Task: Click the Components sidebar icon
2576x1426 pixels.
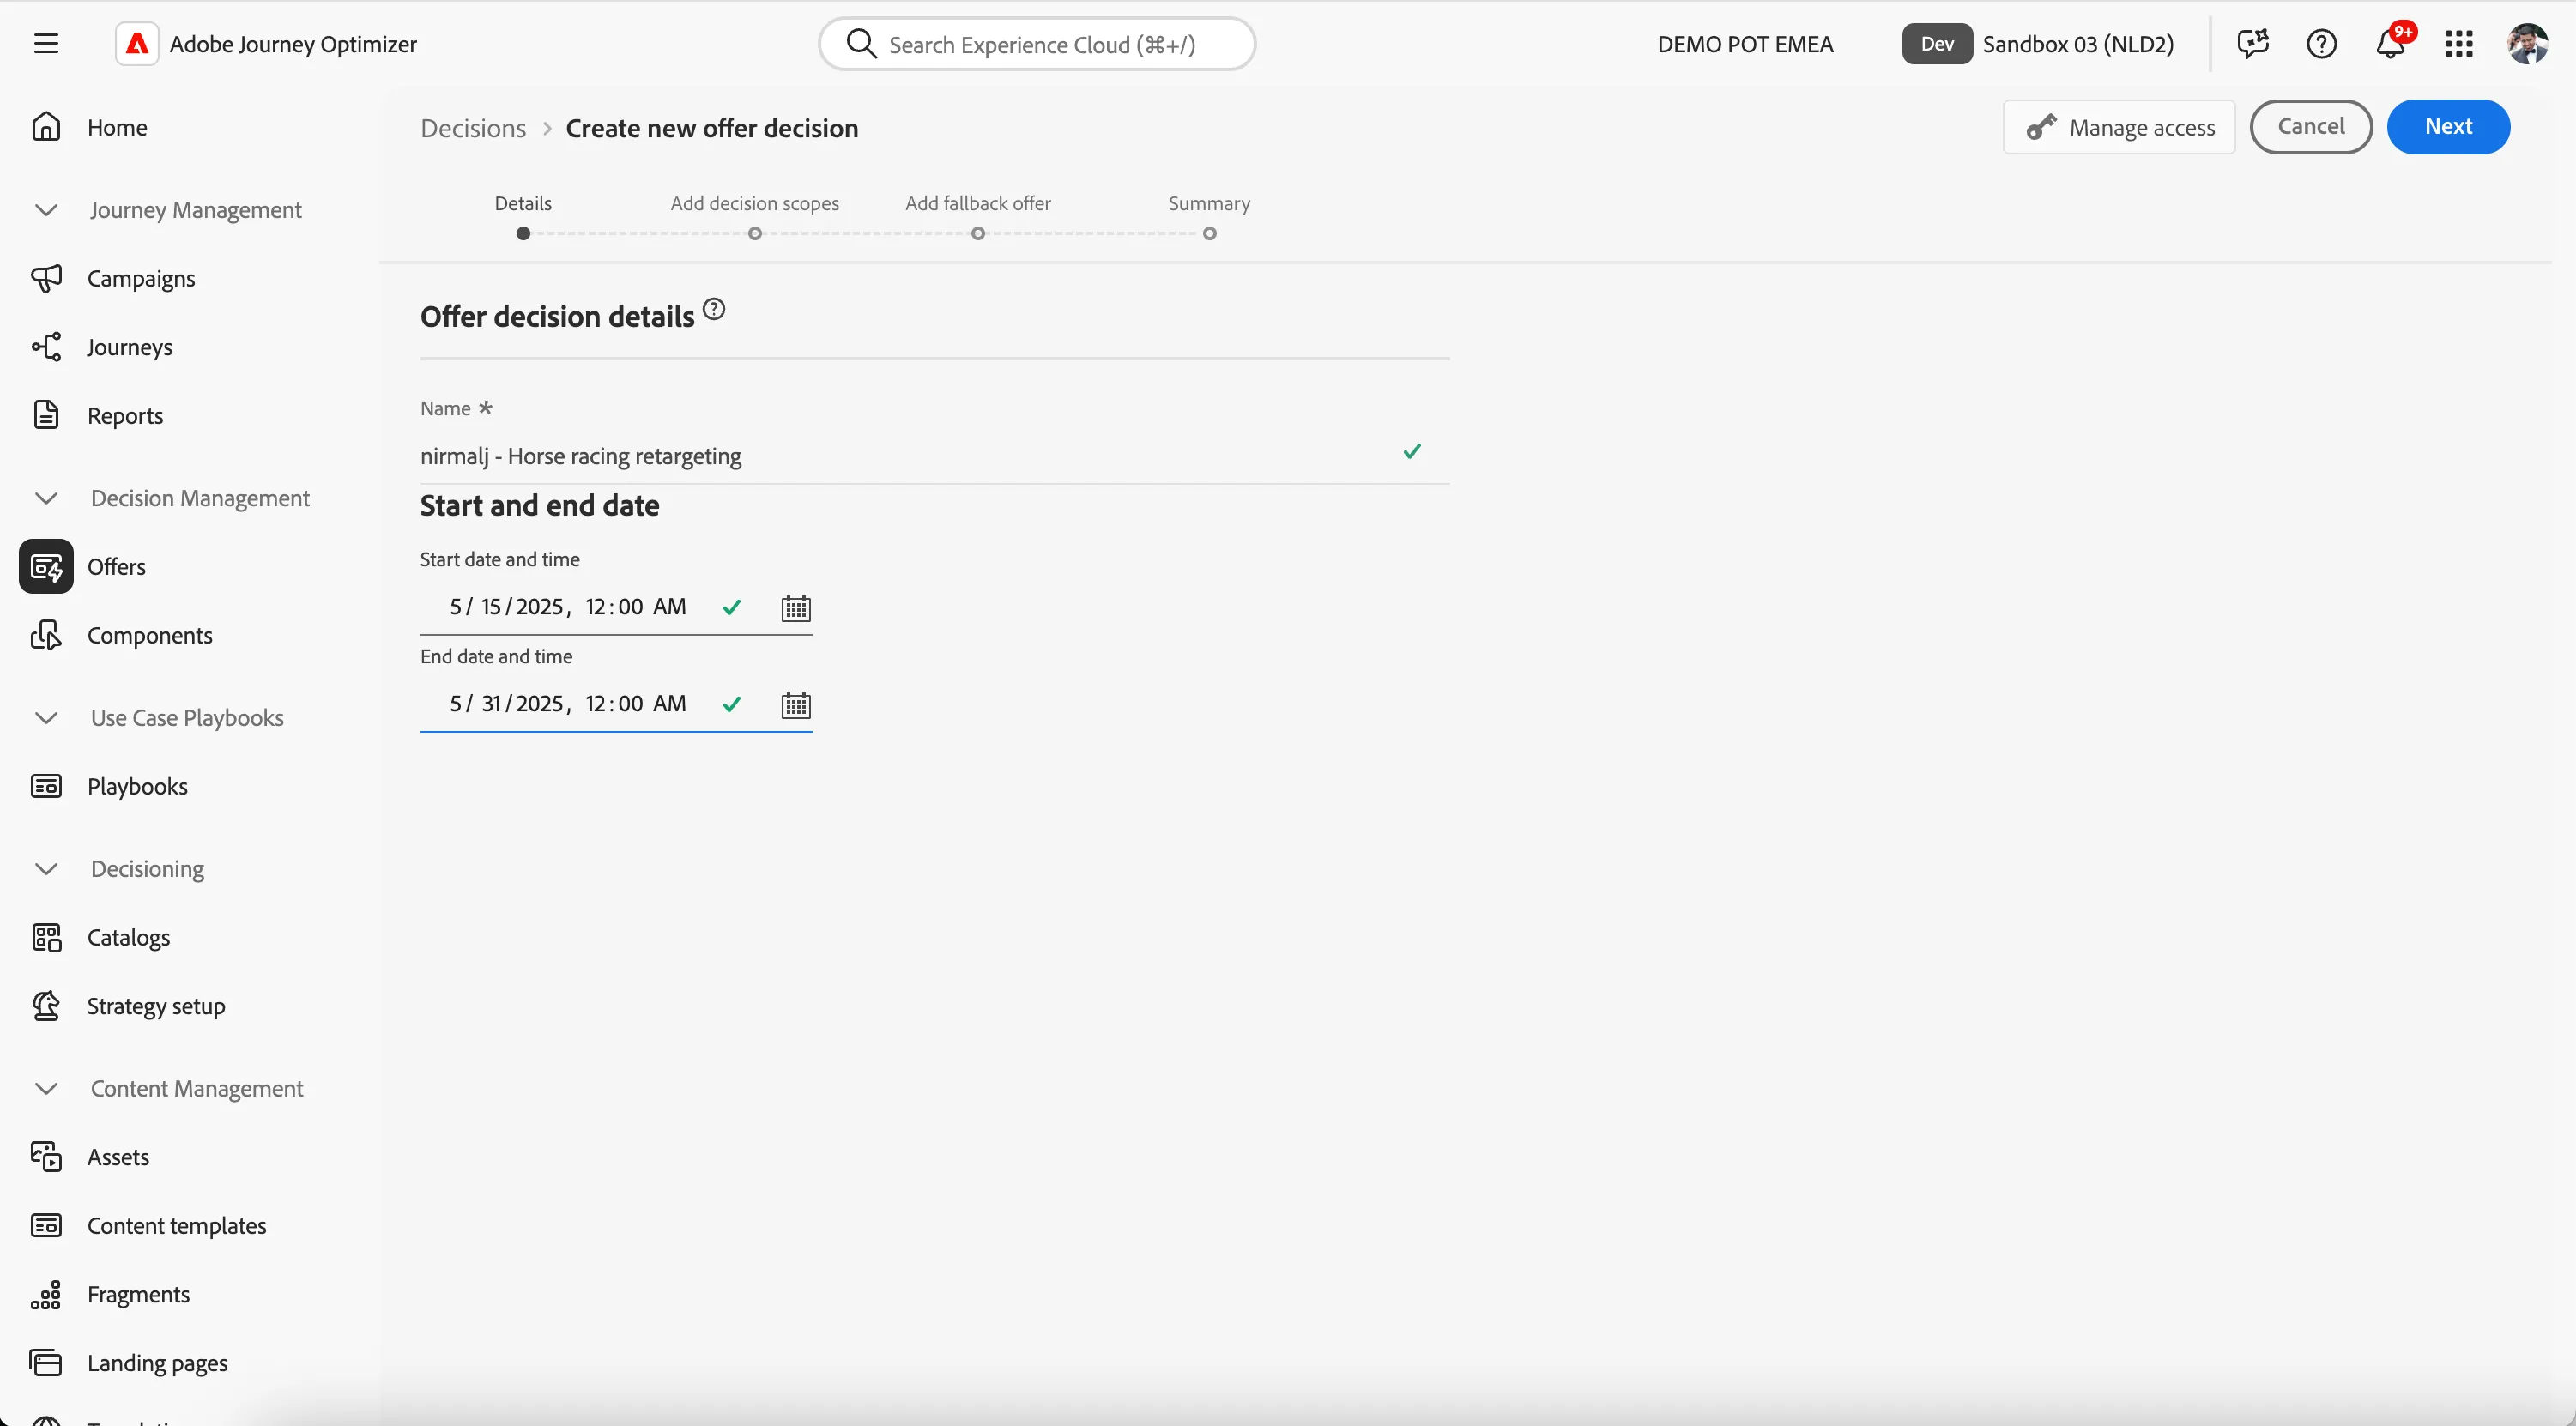Action: click(46, 635)
